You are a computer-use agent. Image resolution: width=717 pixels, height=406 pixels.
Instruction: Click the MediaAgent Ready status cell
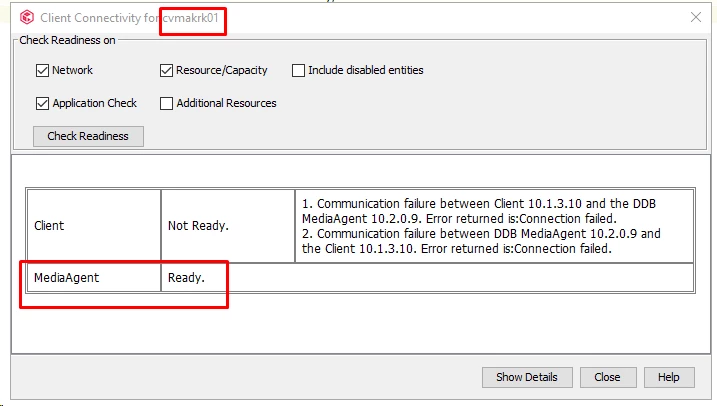(227, 277)
